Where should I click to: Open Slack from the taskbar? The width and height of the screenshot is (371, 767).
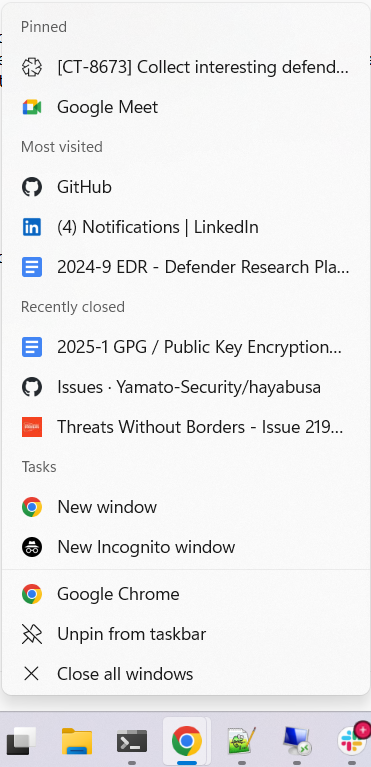(353, 740)
